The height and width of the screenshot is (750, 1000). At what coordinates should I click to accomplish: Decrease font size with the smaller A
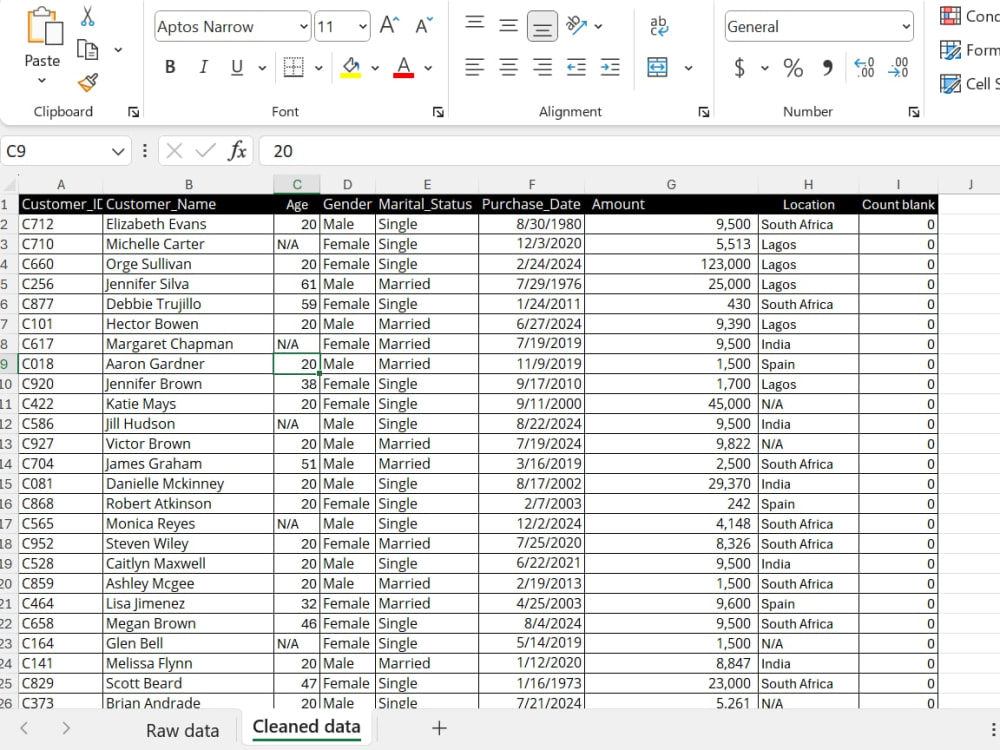pos(423,26)
